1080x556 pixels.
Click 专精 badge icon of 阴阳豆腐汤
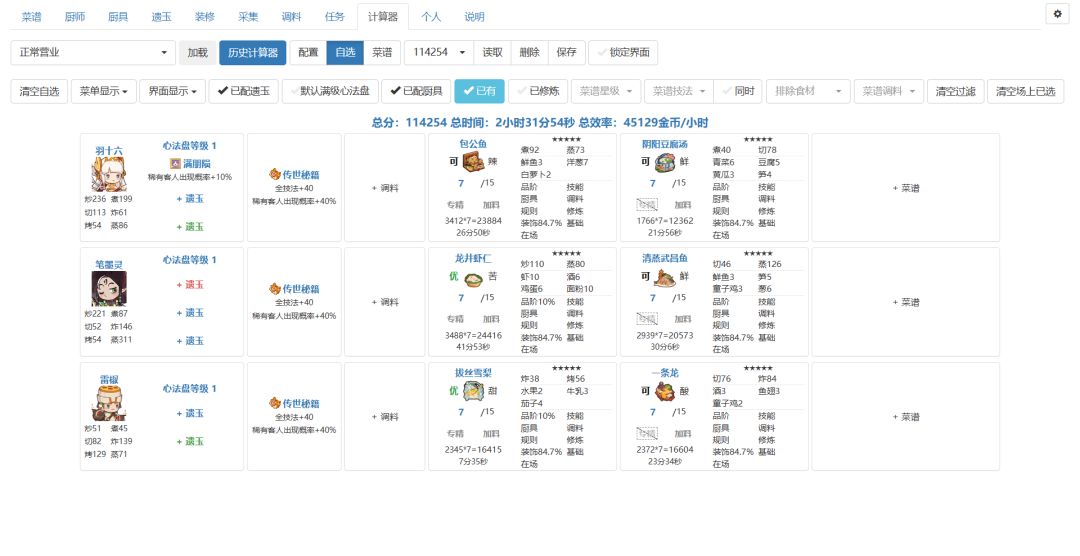(647, 205)
